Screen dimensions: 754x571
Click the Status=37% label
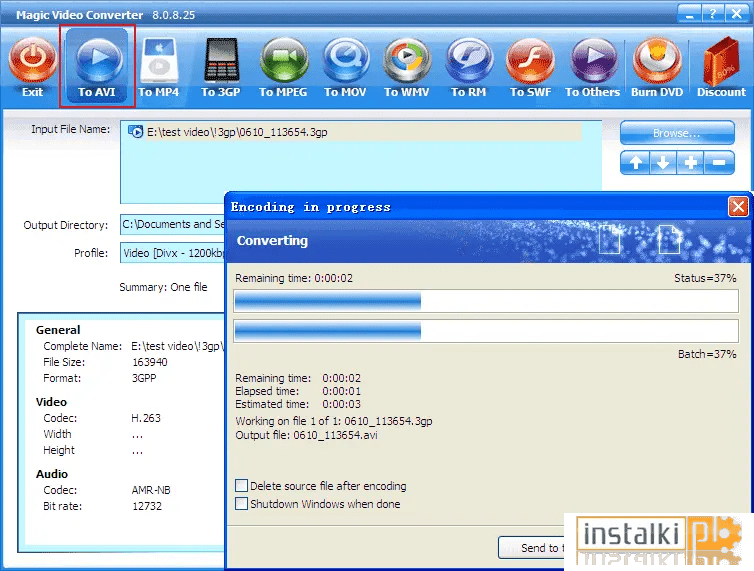click(x=705, y=278)
